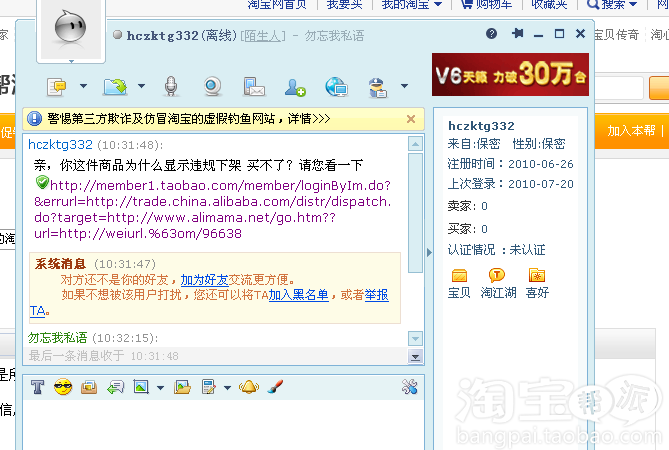Click the message text input area
Screen dimensions: 669x450
(x=220, y=422)
